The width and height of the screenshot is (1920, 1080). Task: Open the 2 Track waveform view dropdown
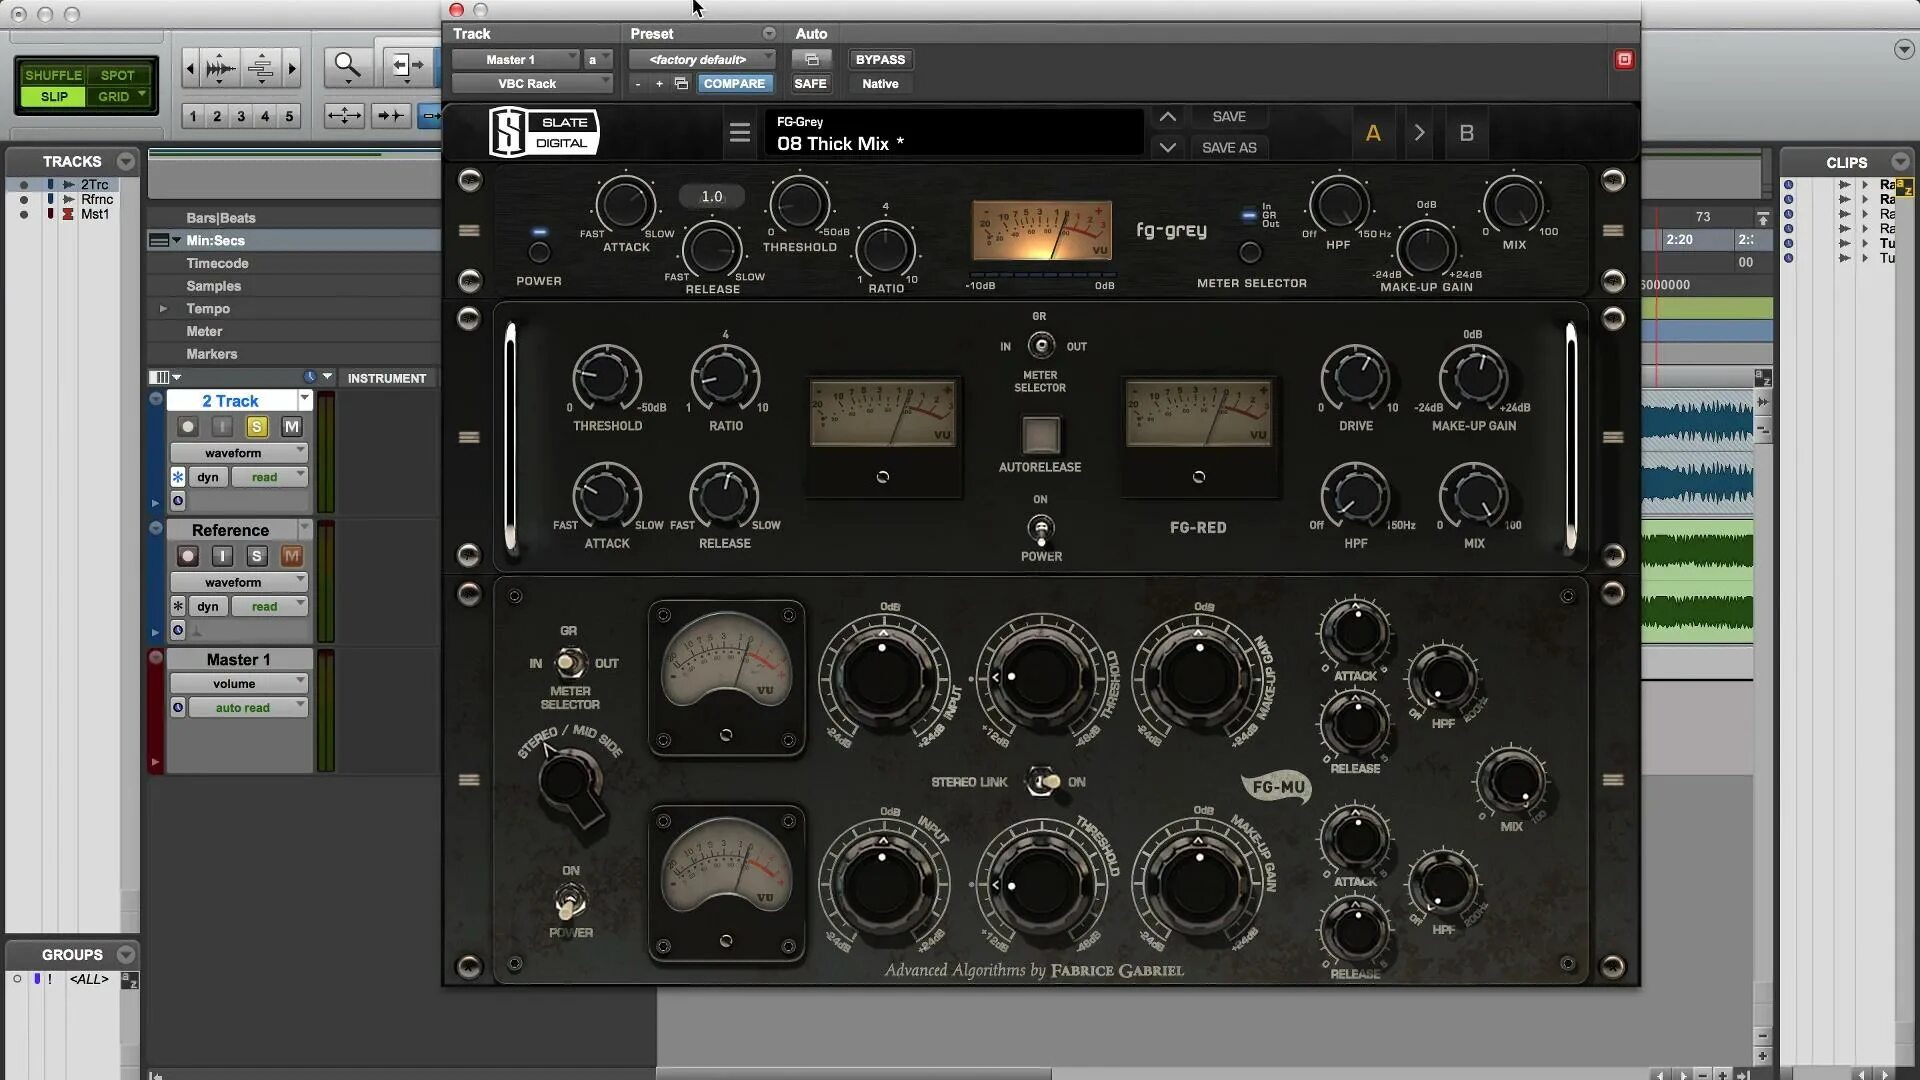pos(239,453)
